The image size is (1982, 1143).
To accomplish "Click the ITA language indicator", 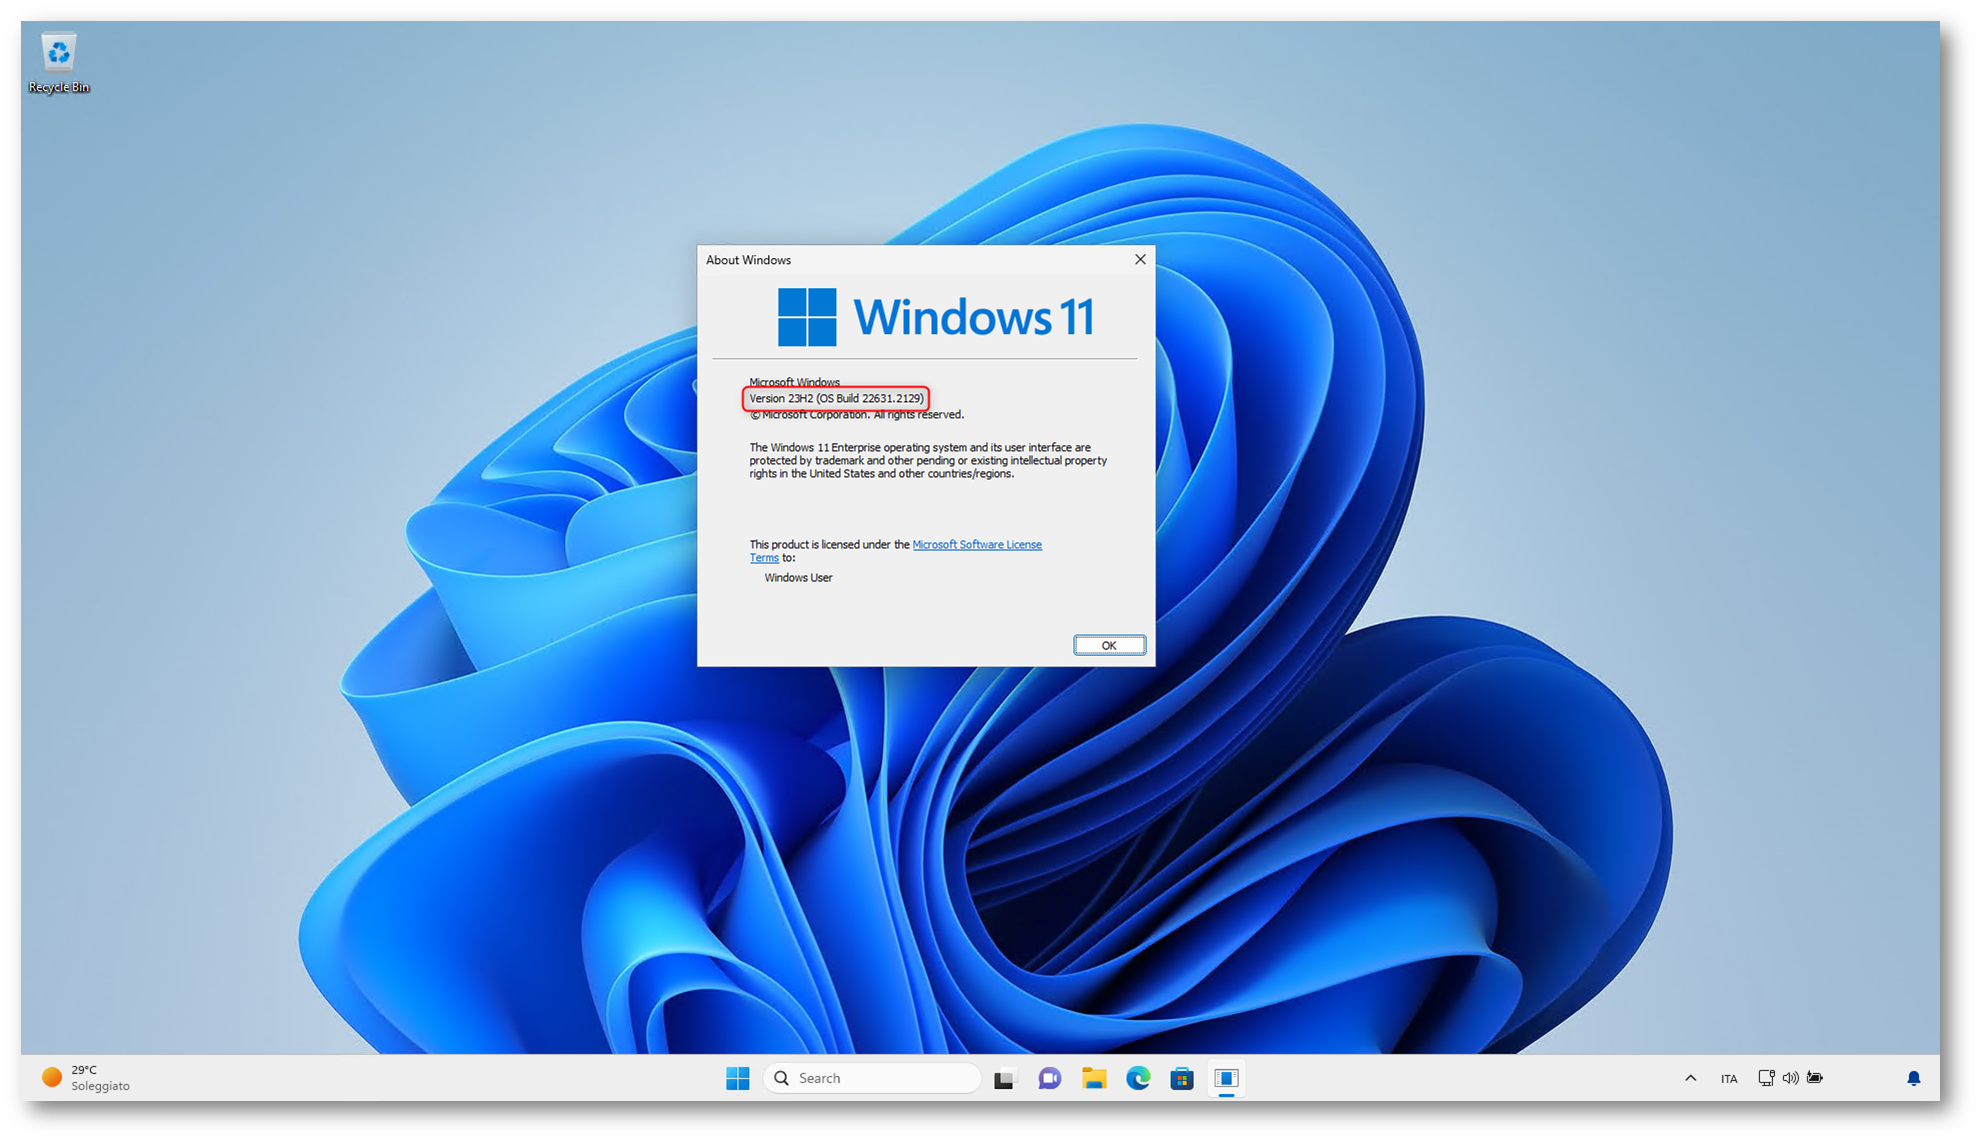I will (x=1729, y=1078).
